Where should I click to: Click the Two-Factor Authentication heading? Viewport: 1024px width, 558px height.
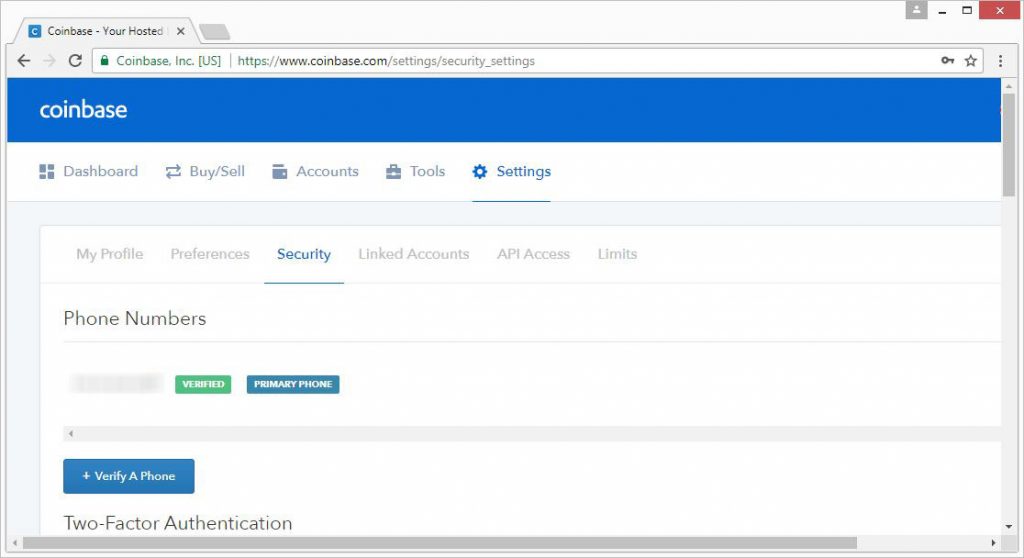pyautogui.click(x=178, y=523)
